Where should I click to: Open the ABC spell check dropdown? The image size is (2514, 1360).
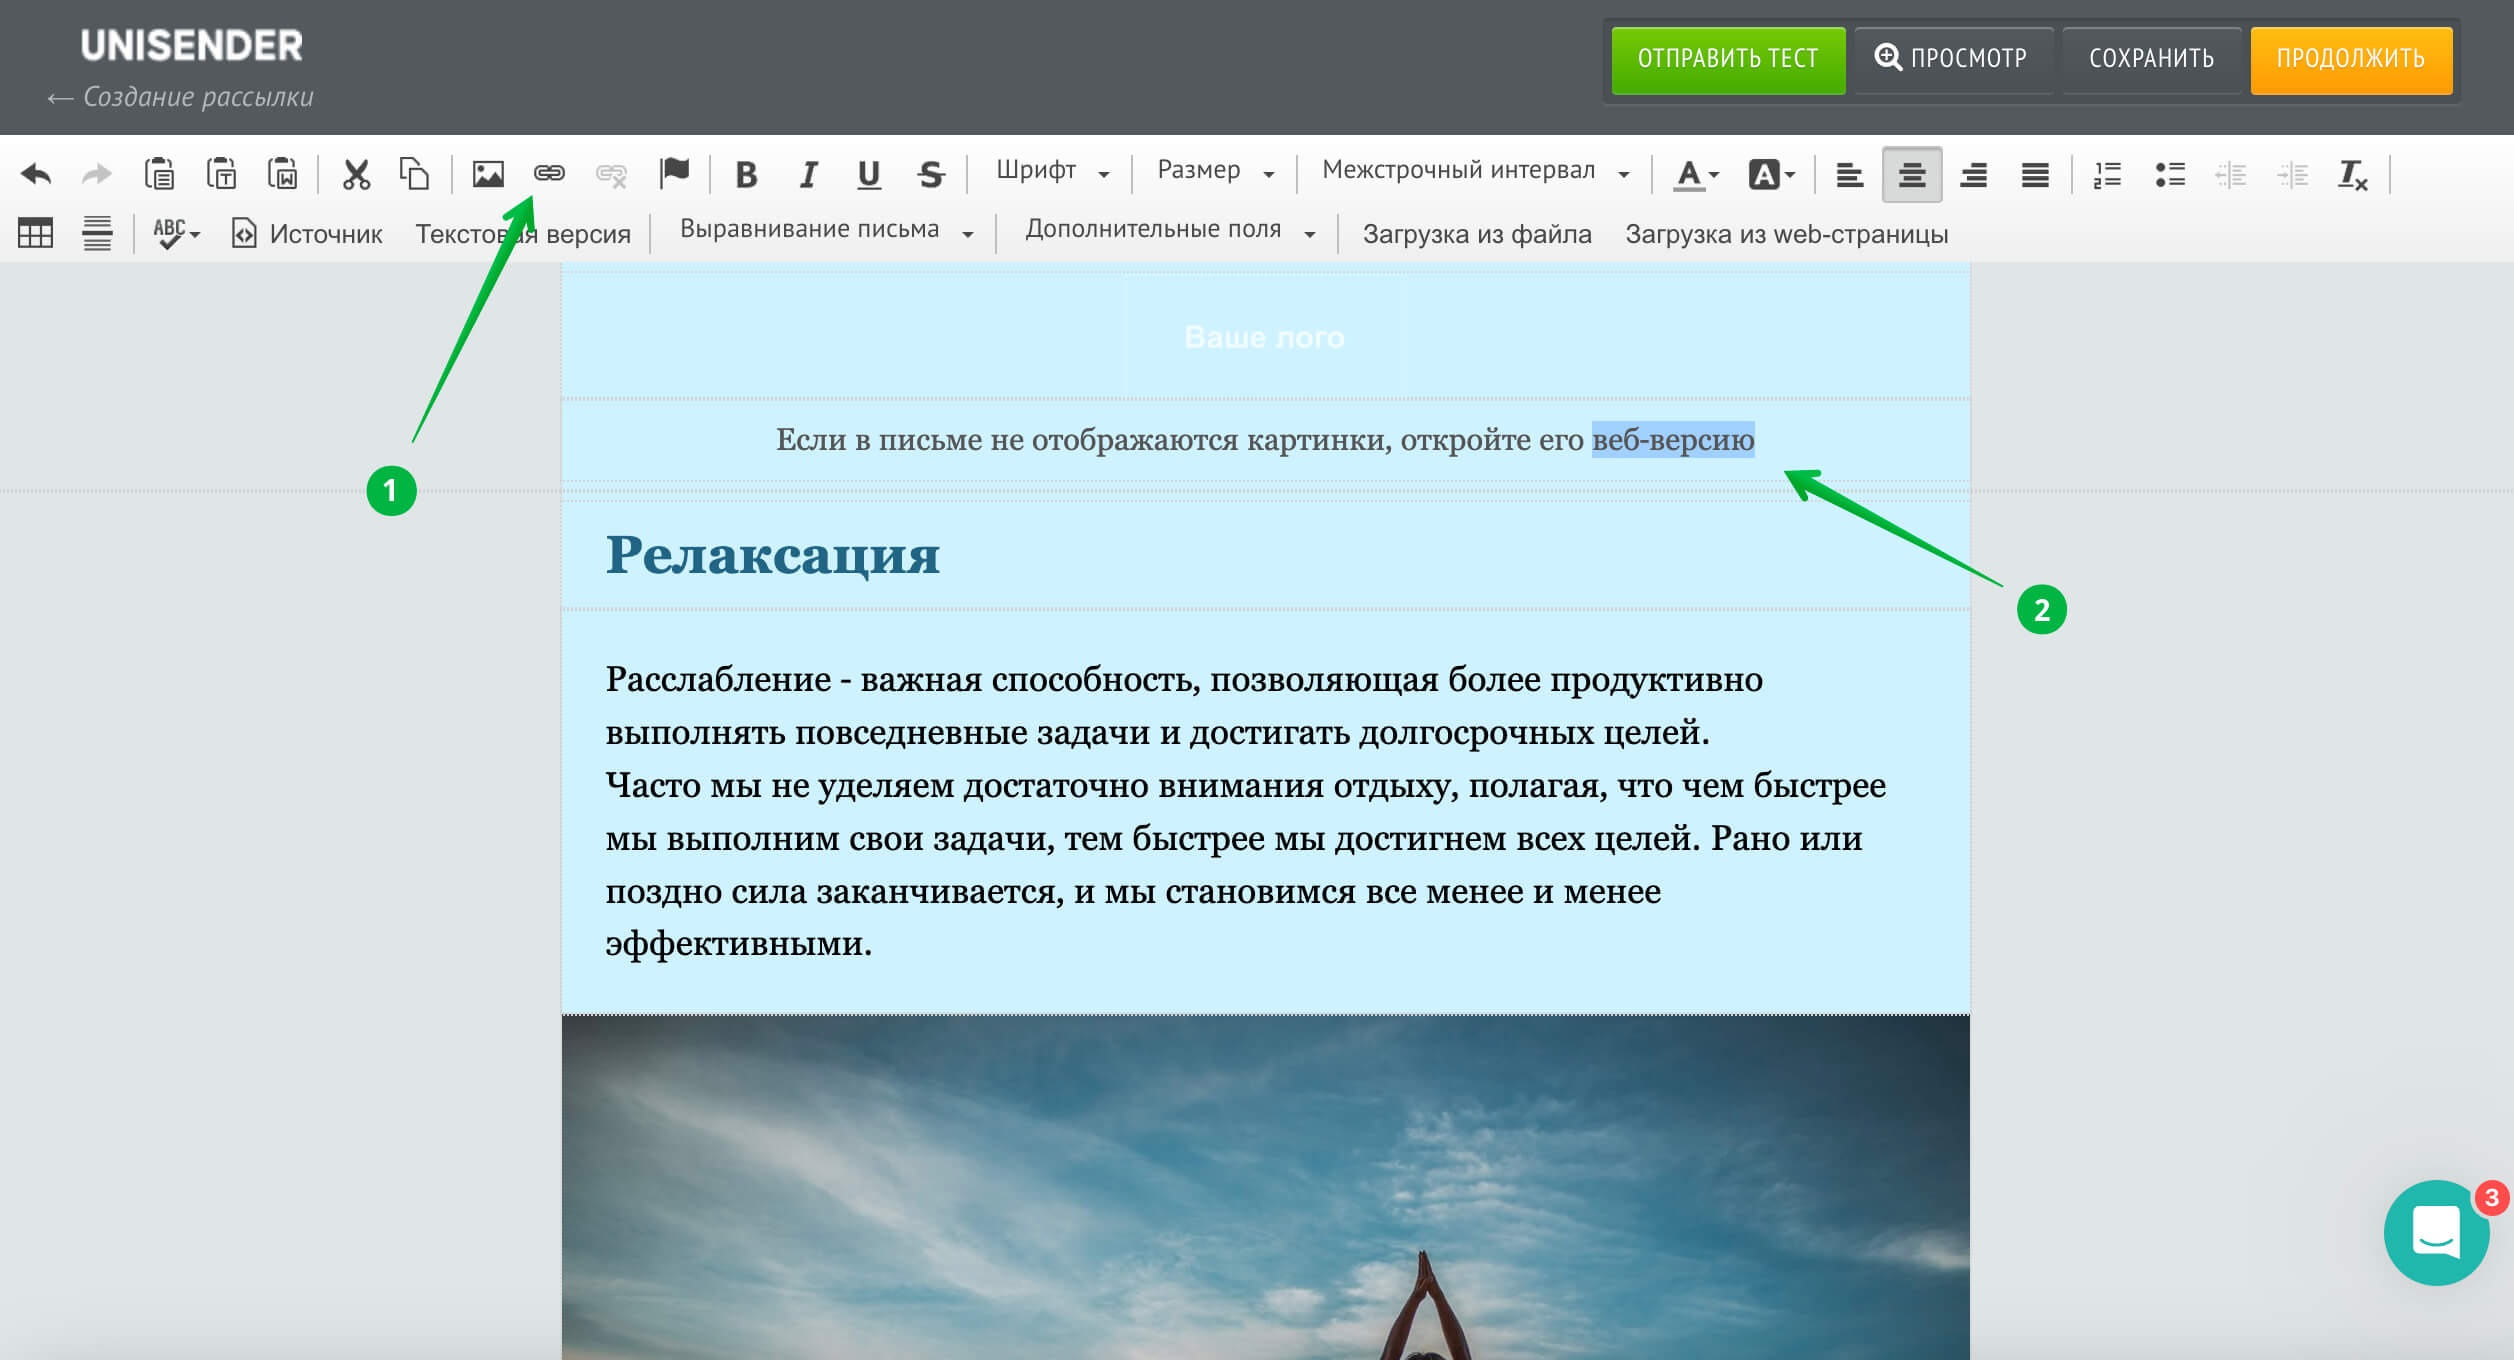pyautogui.click(x=176, y=233)
